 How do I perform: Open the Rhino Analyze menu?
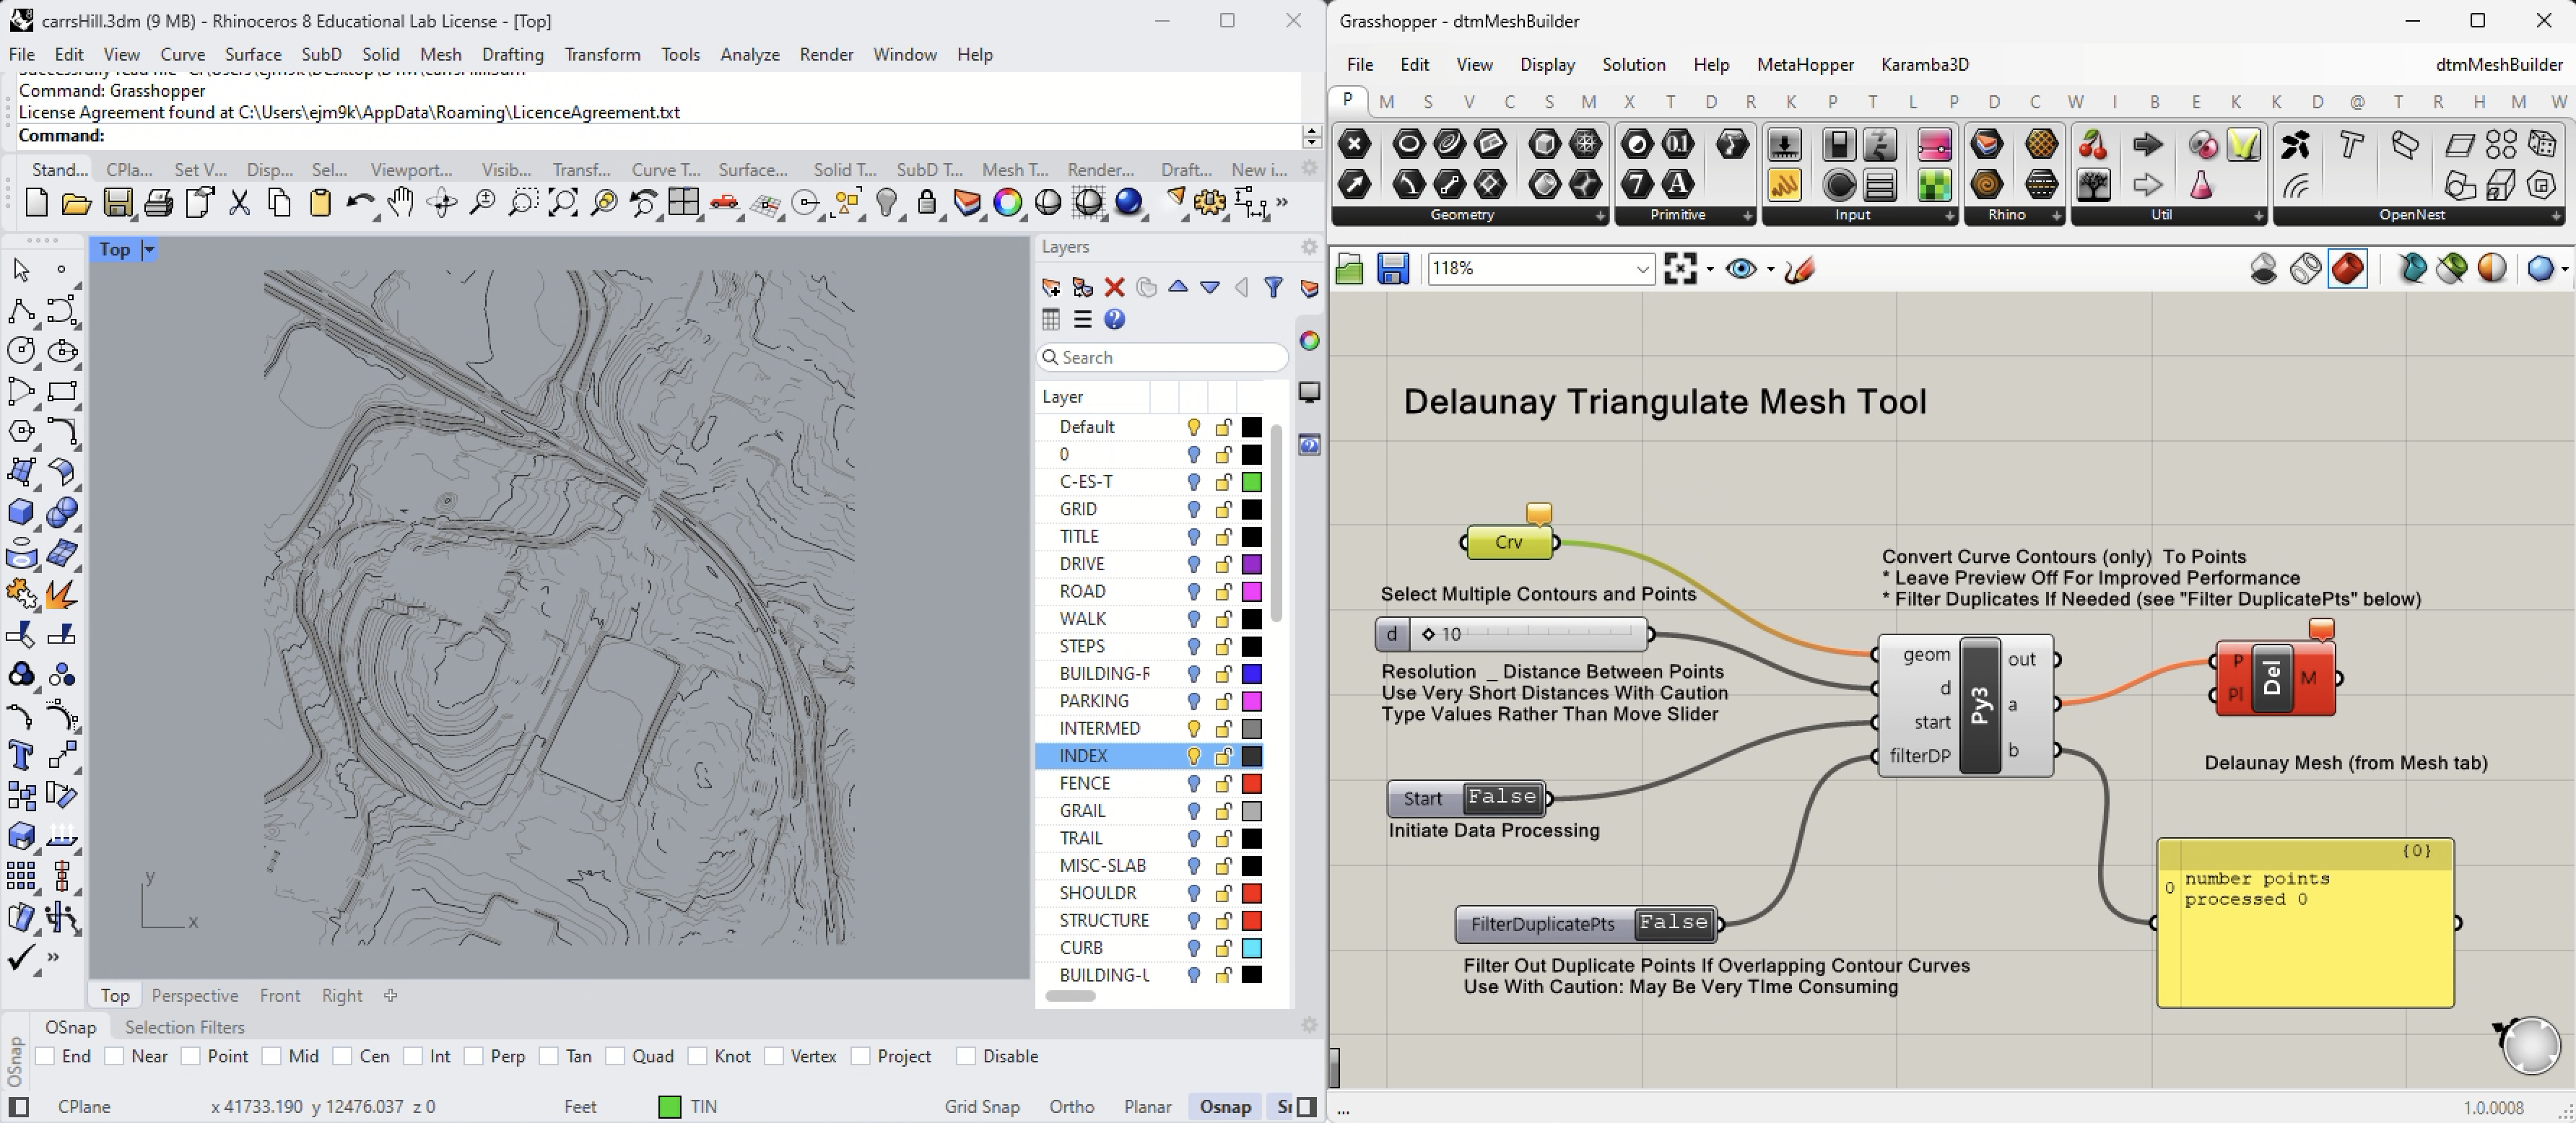point(749,54)
